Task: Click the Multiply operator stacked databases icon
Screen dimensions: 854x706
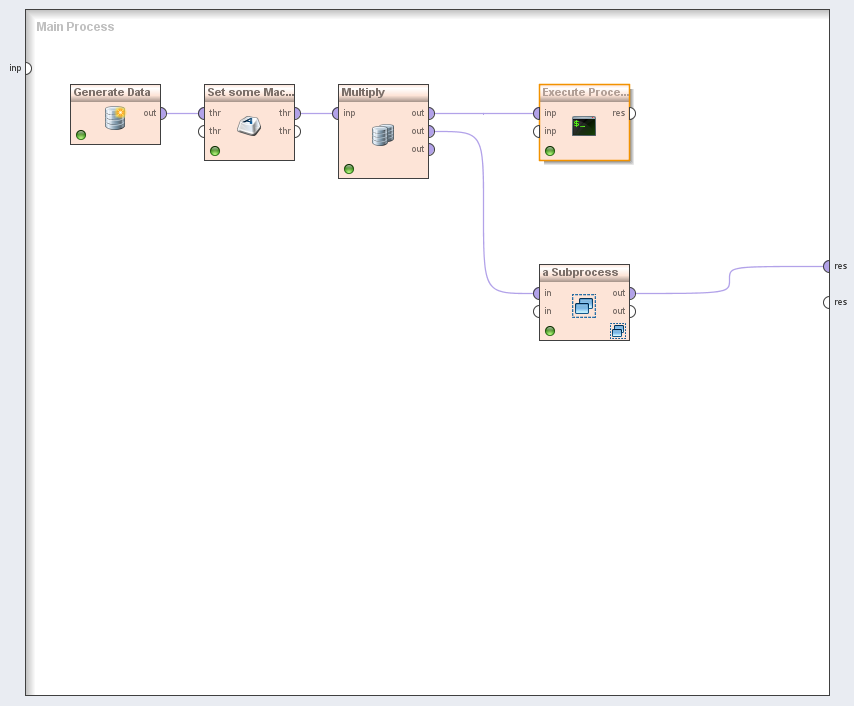Action: pos(383,134)
